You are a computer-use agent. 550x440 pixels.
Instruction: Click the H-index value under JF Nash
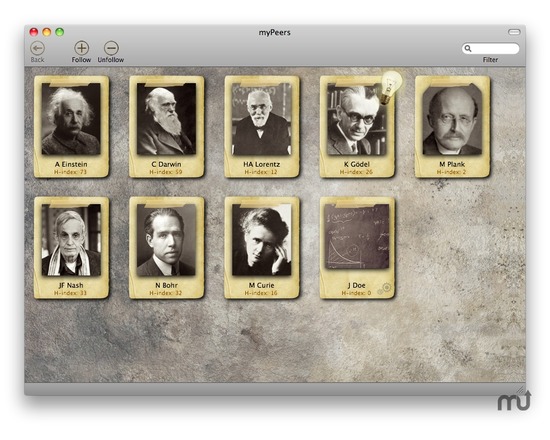pos(70,293)
